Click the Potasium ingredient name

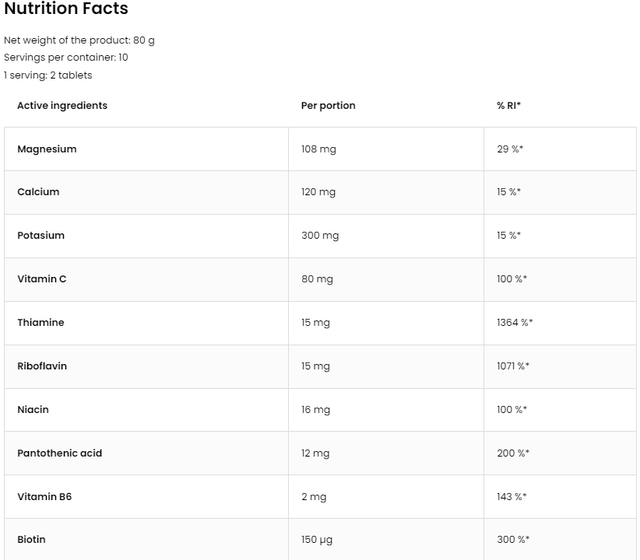click(41, 236)
